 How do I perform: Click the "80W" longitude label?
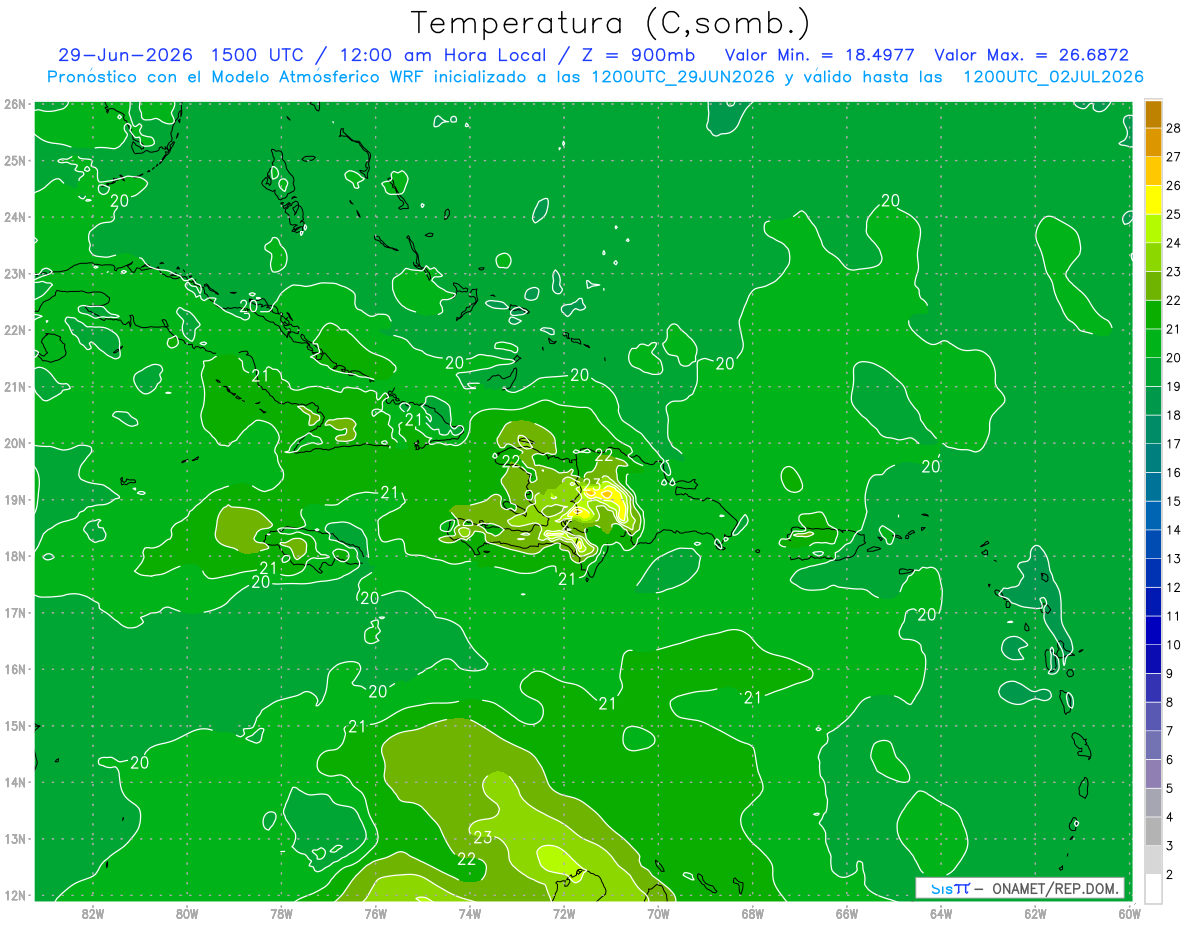[x=187, y=913]
